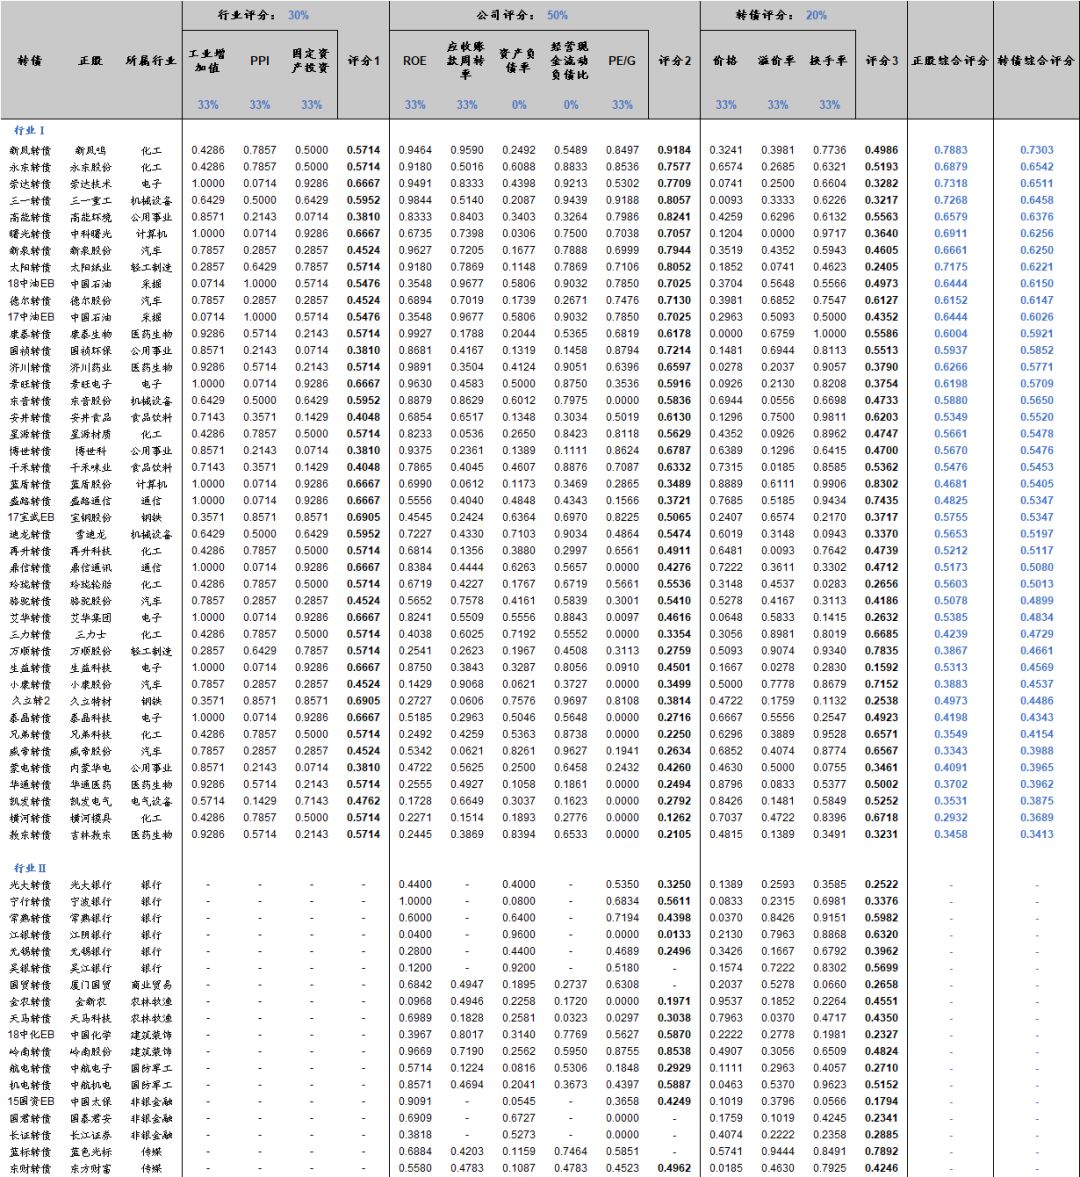Click the 15国资EB bond cell
1080x1177 pixels.
[x=29, y=1101]
